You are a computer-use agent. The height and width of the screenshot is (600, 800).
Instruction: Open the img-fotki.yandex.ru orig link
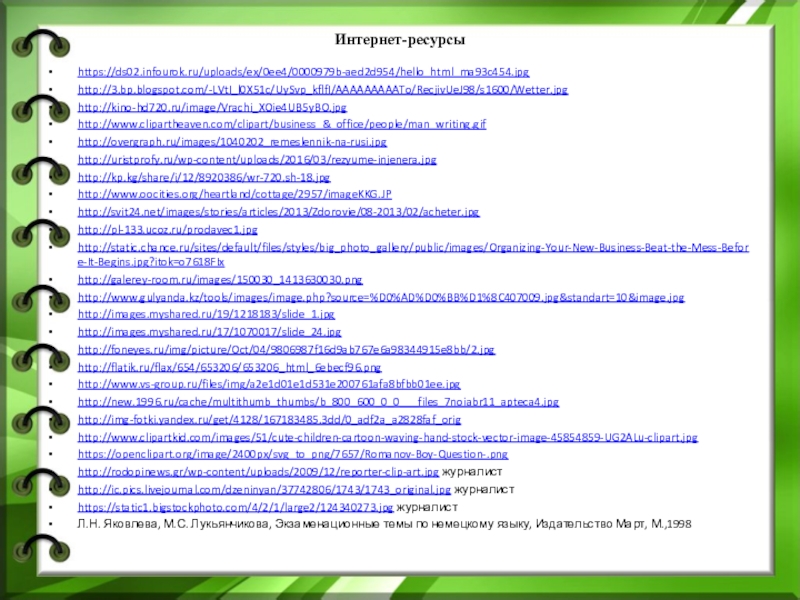pyautogui.click(x=269, y=420)
